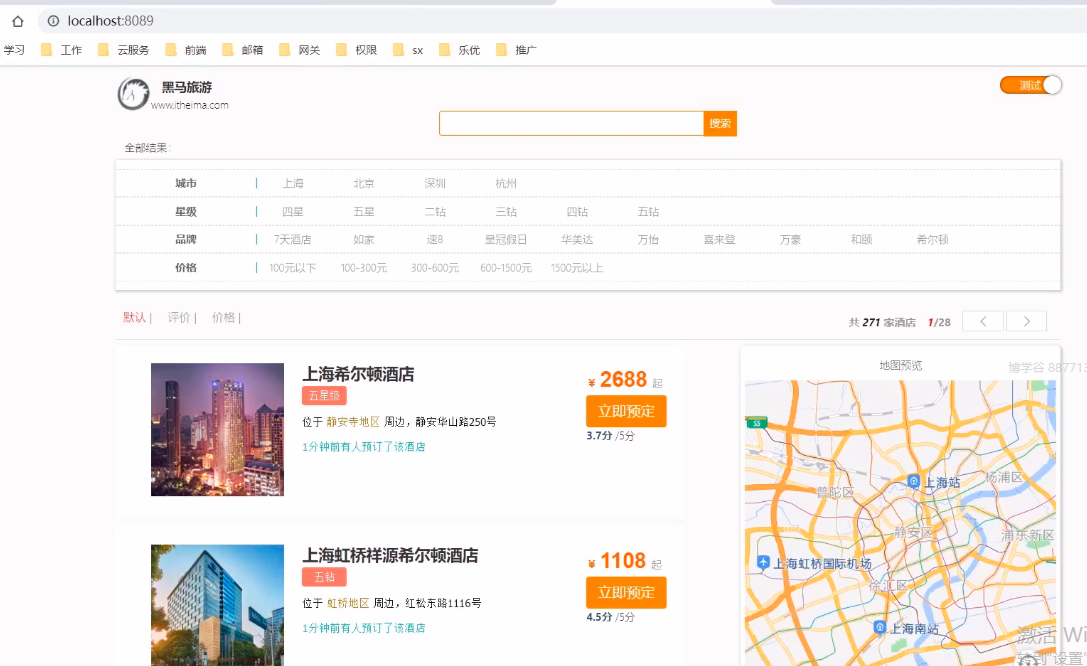The height and width of the screenshot is (666, 1087).
Task: Open the sx bookmark folder
Action: pyautogui.click(x=408, y=50)
